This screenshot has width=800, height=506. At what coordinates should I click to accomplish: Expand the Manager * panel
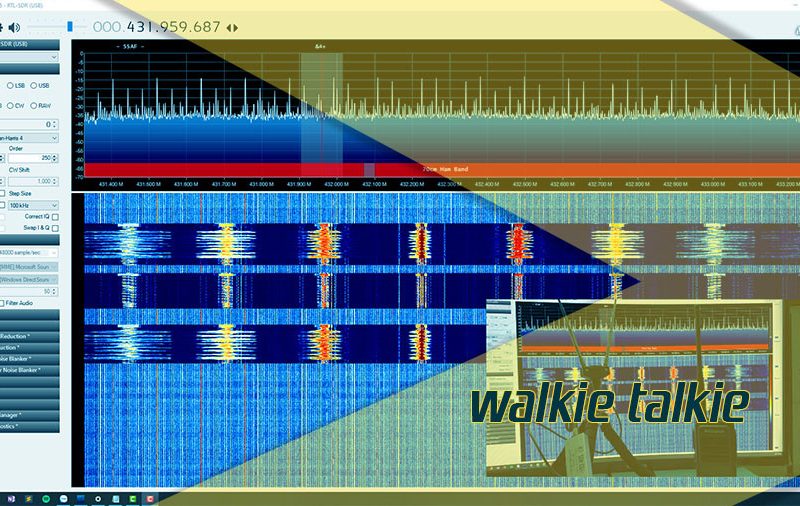(x=29, y=415)
